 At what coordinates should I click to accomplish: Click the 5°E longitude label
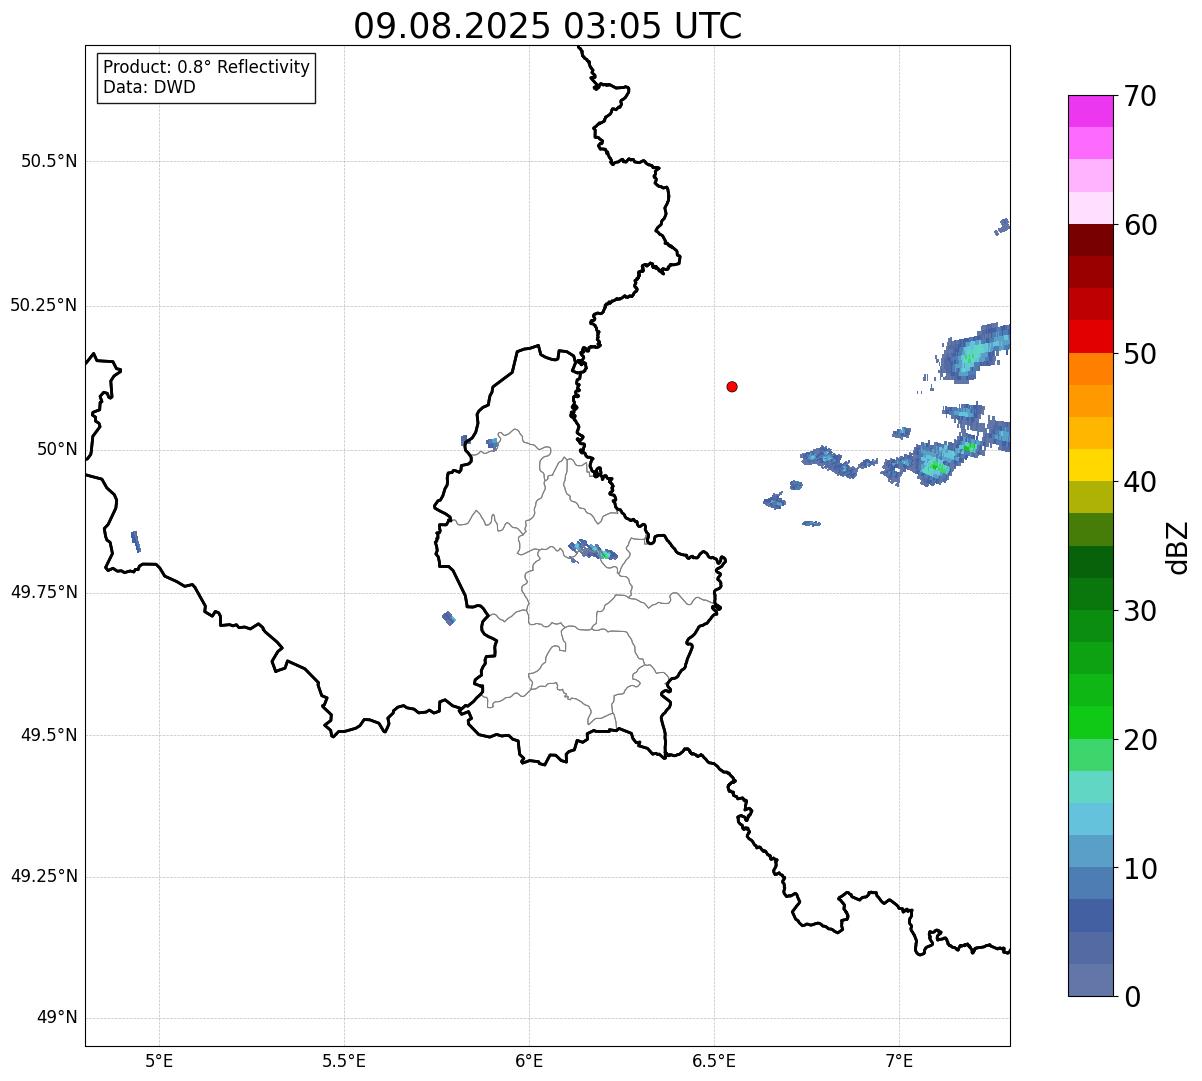tap(160, 1060)
